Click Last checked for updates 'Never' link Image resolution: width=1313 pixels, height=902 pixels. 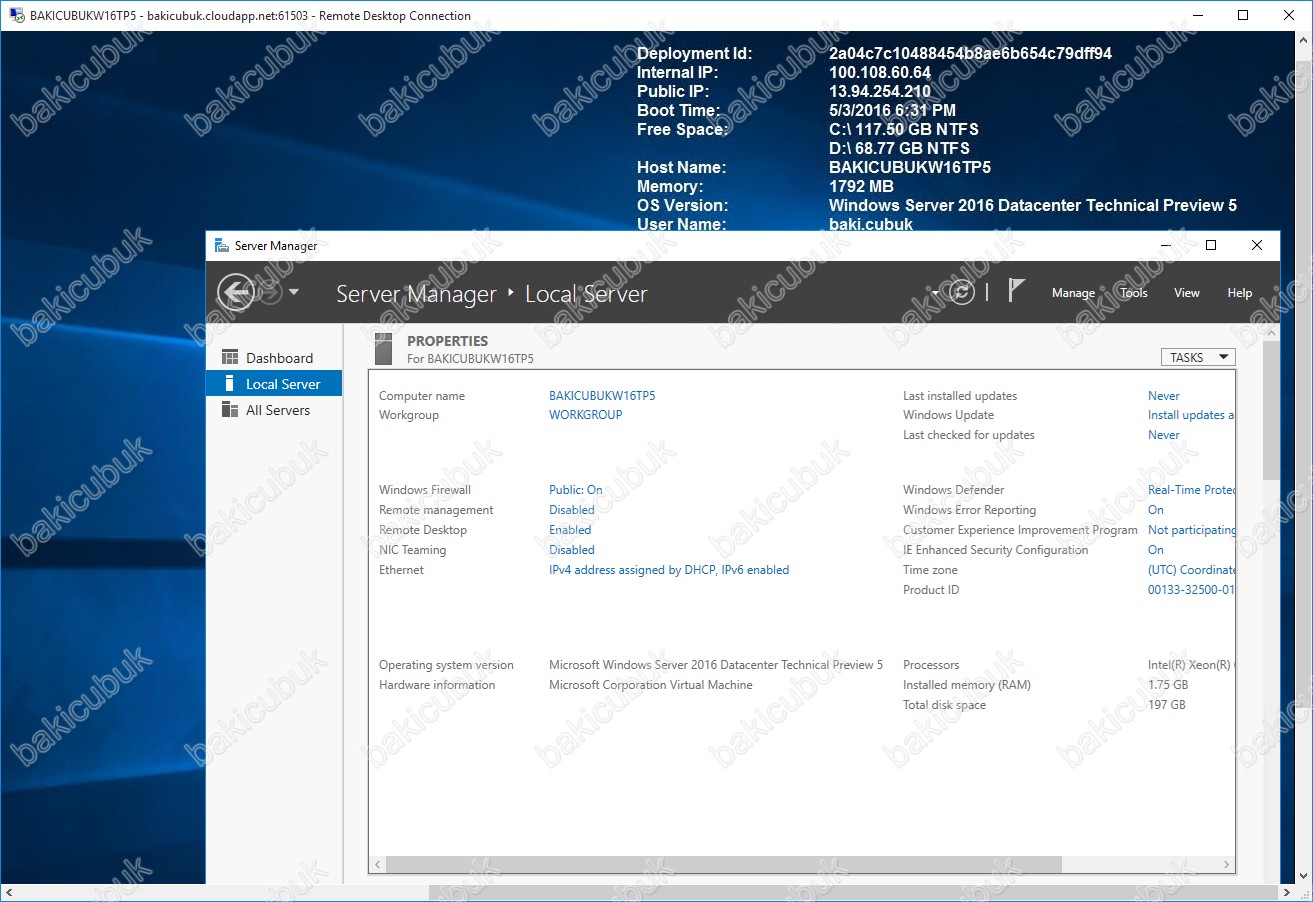1164,435
